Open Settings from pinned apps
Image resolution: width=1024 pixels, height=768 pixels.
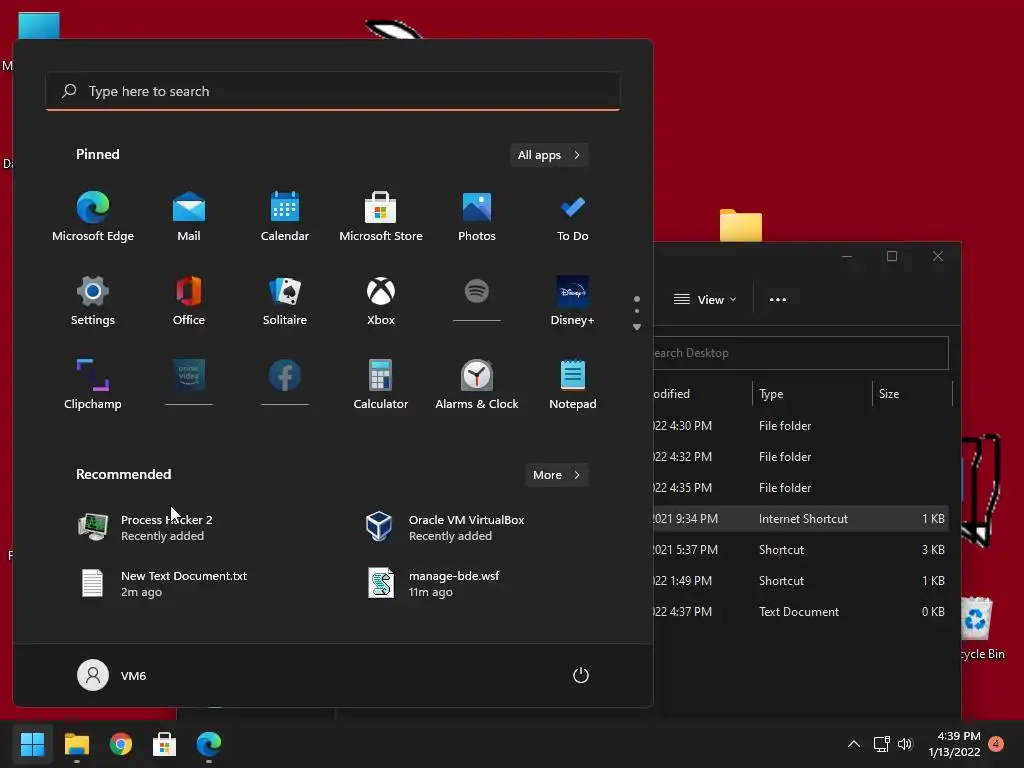93,301
